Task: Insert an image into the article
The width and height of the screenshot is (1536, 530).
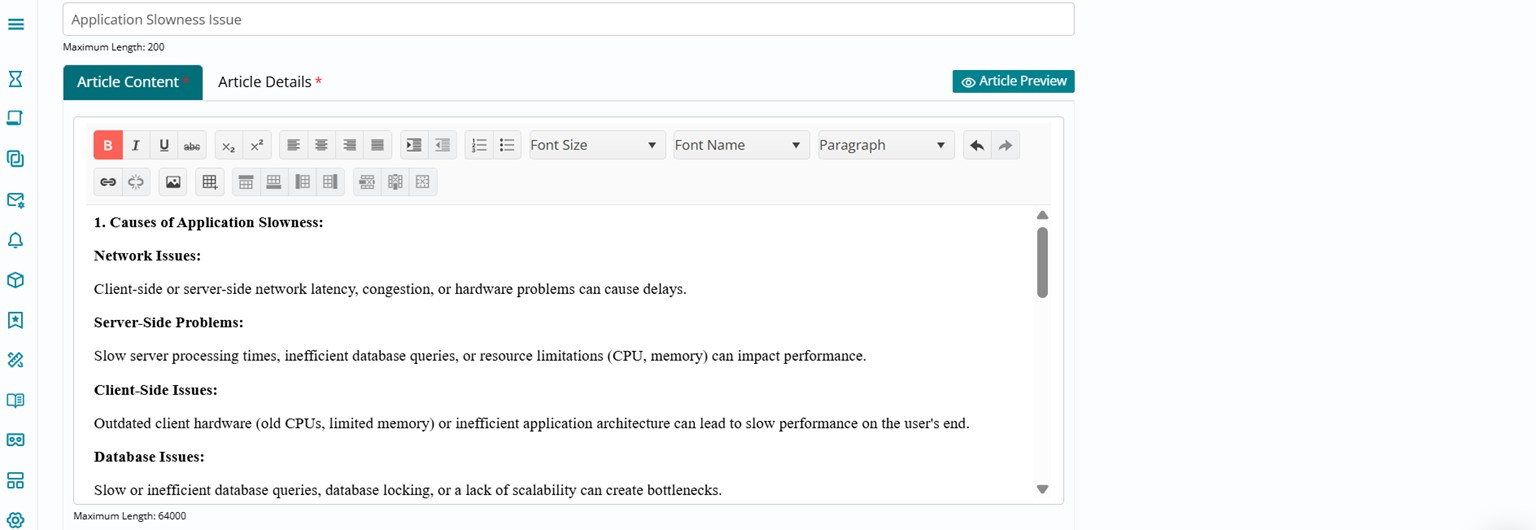Action: 173,182
